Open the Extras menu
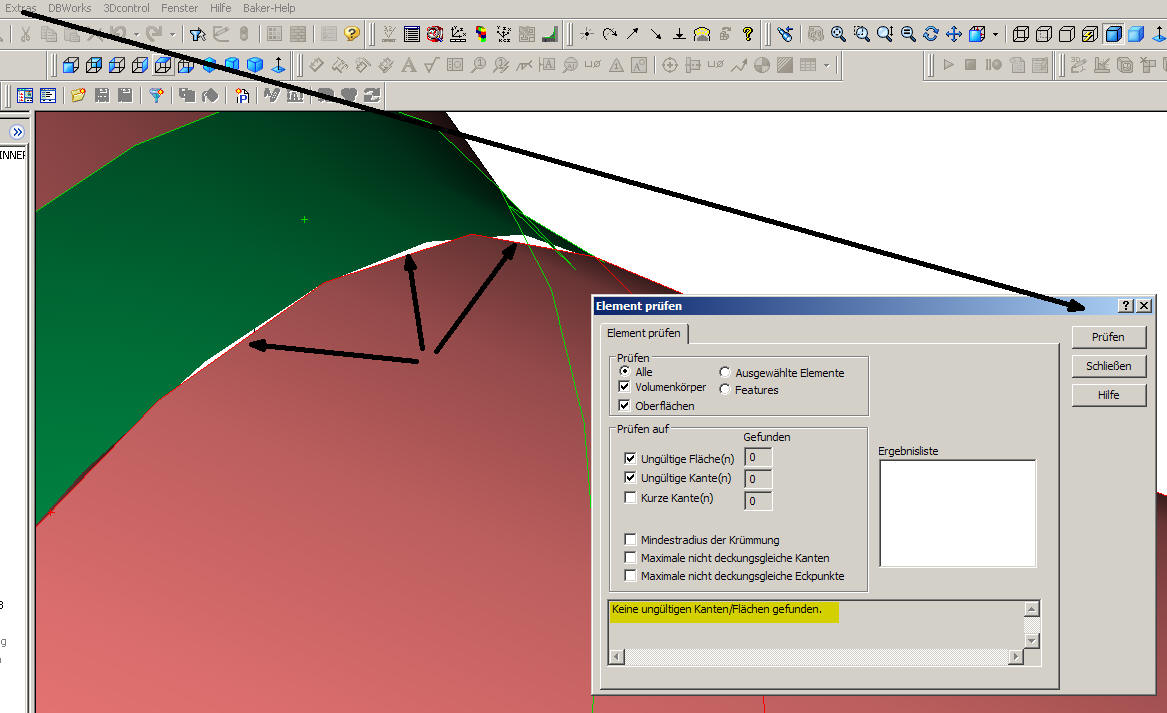This screenshot has width=1167, height=713. click(21, 8)
